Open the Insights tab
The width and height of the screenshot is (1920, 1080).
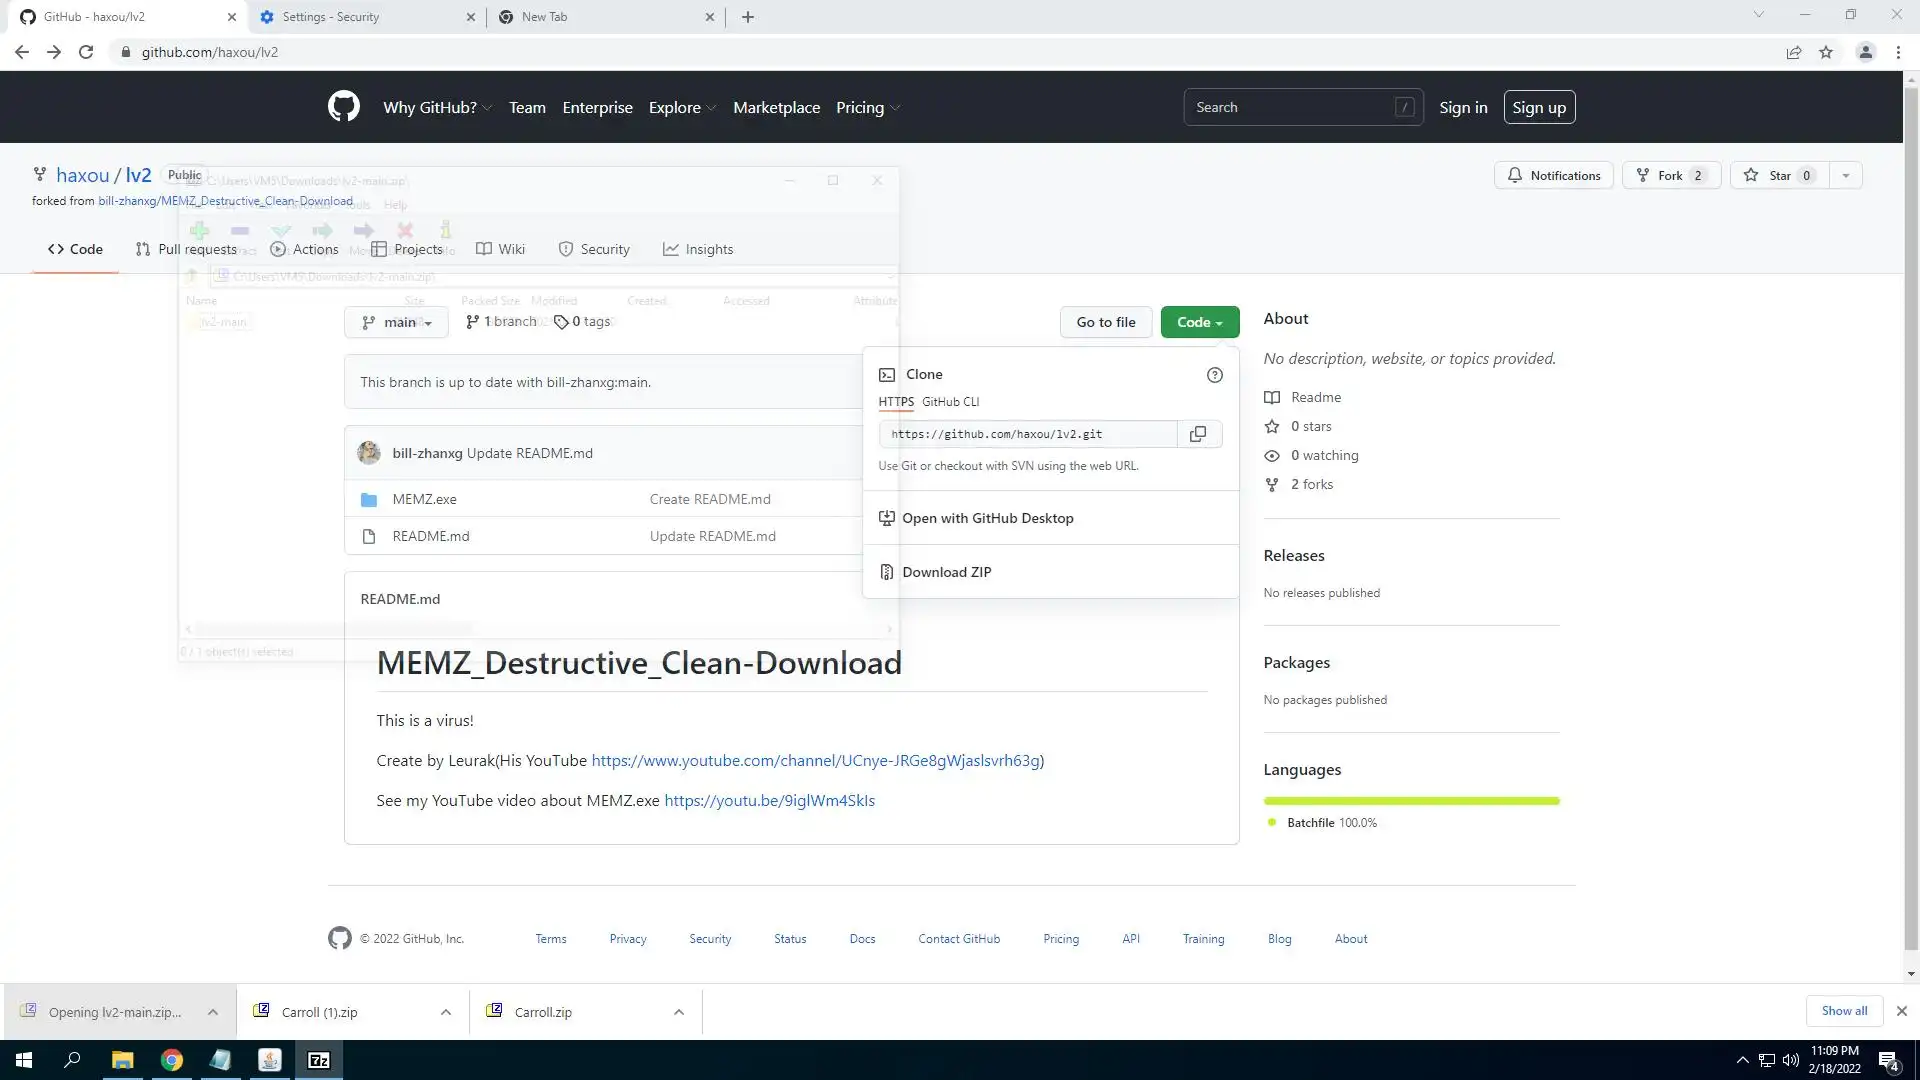698,249
